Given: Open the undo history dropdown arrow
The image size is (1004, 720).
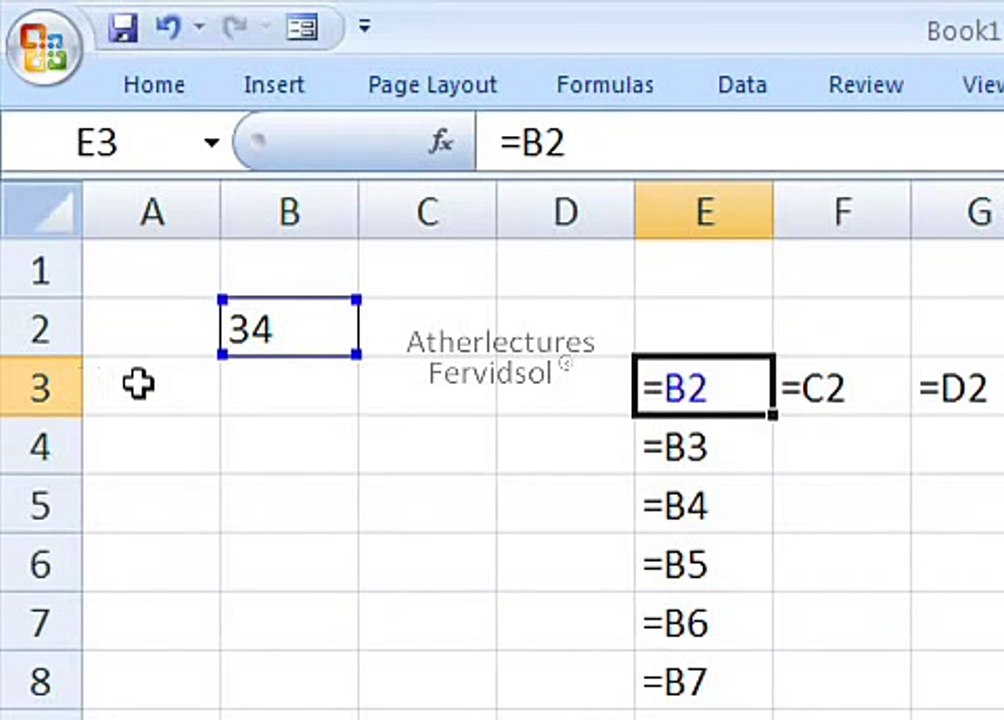Looking at the screenshot, I should (x=199, y=27).
